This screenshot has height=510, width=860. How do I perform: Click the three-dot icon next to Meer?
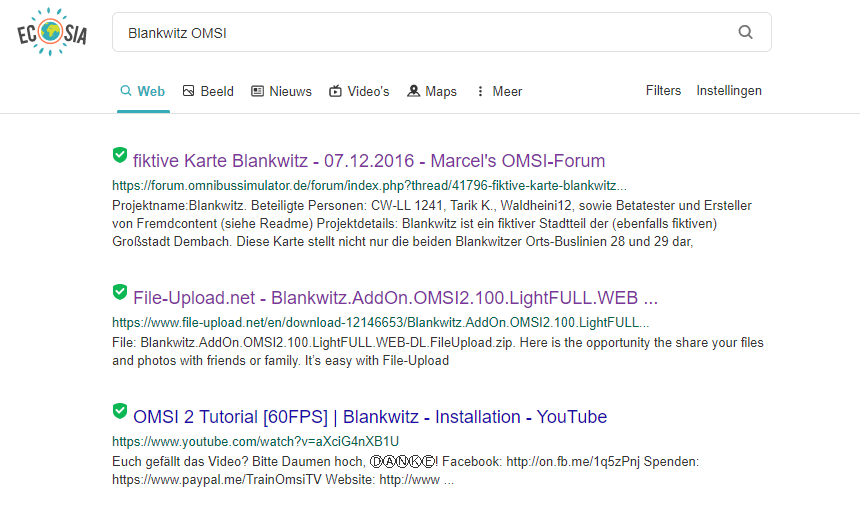tap(480, 91)
